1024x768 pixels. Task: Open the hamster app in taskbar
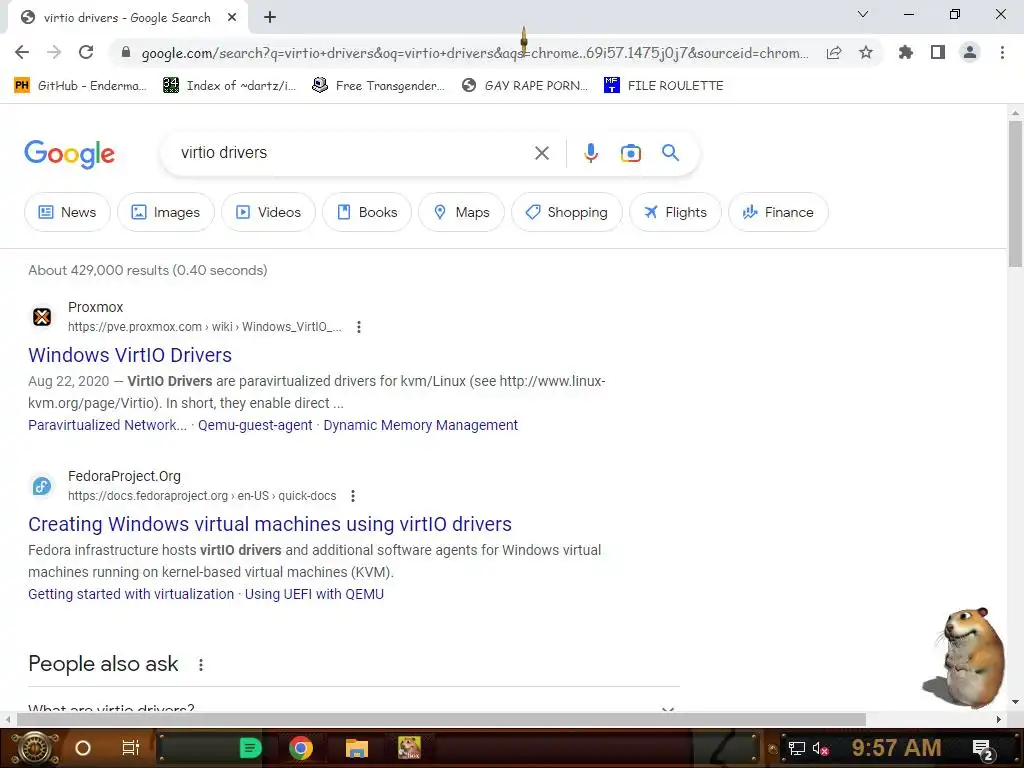coord(409,748)
